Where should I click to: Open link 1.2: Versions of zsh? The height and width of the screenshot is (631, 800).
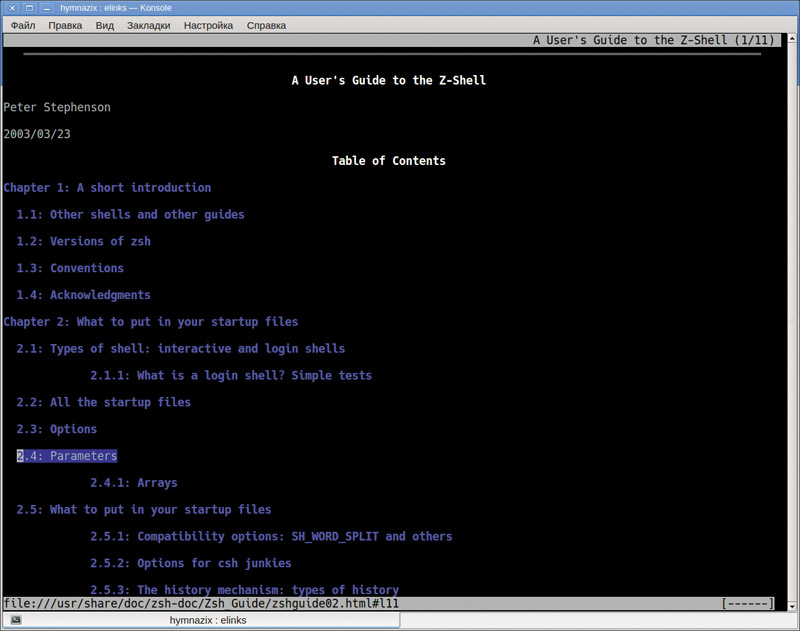click(x=83, y=241)
